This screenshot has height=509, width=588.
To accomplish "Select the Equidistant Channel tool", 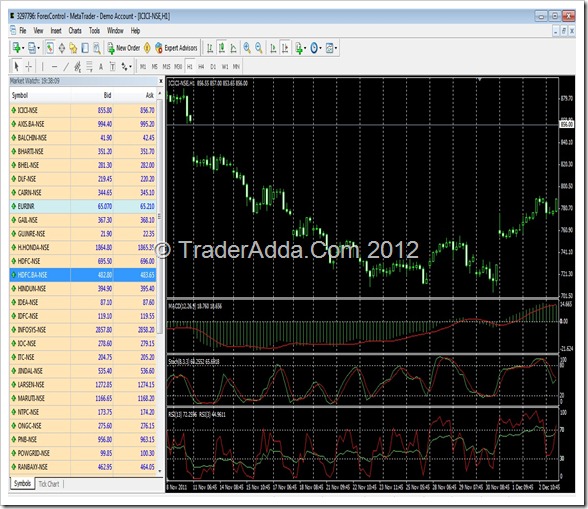I will [78, 67].
